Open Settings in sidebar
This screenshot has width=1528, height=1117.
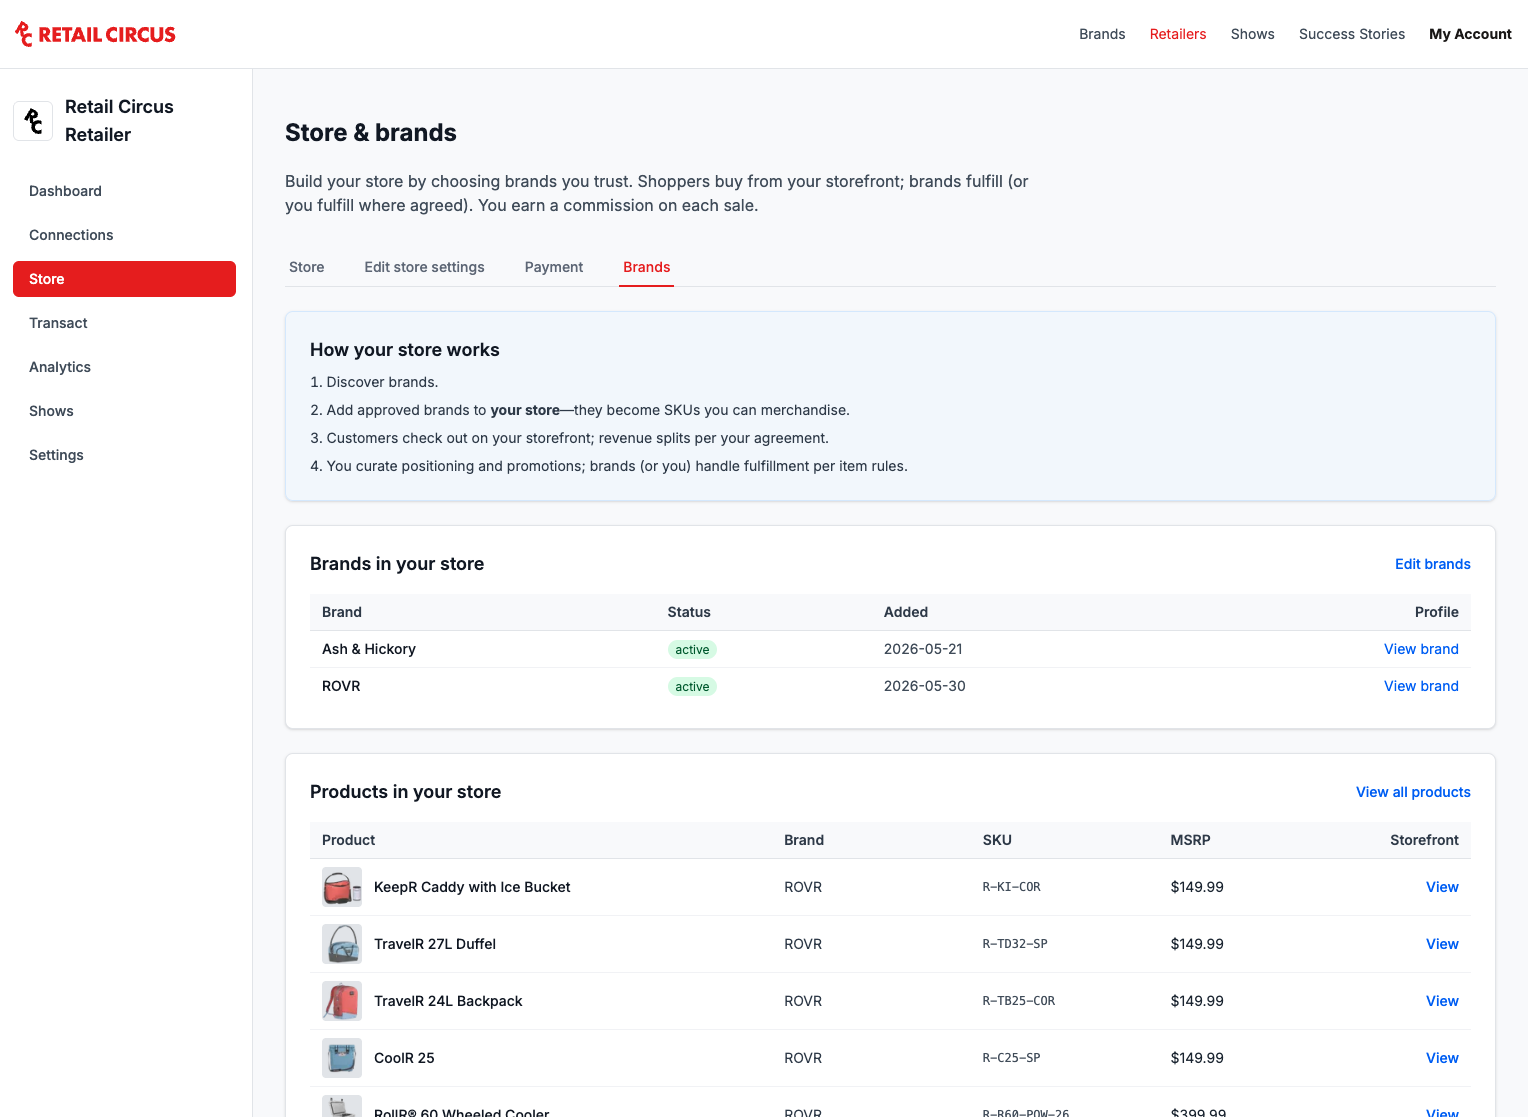pos(124,455)
